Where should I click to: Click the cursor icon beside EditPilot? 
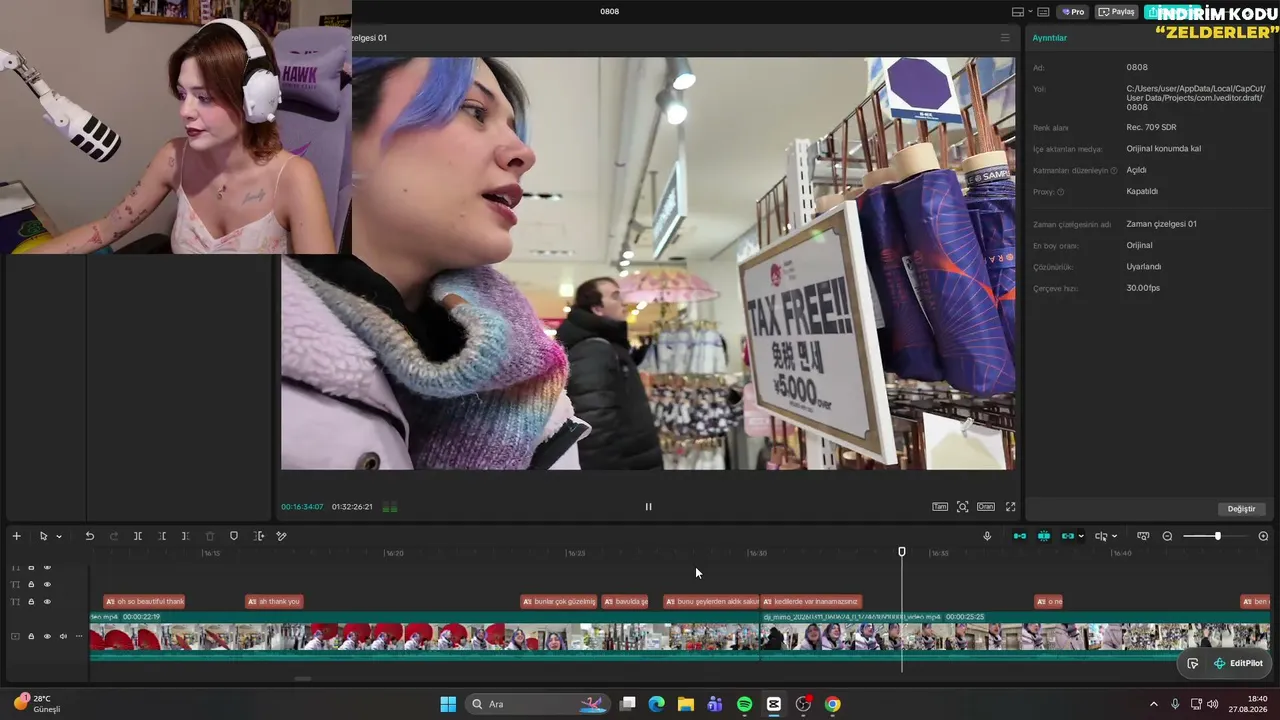[x=1193, y=663]
